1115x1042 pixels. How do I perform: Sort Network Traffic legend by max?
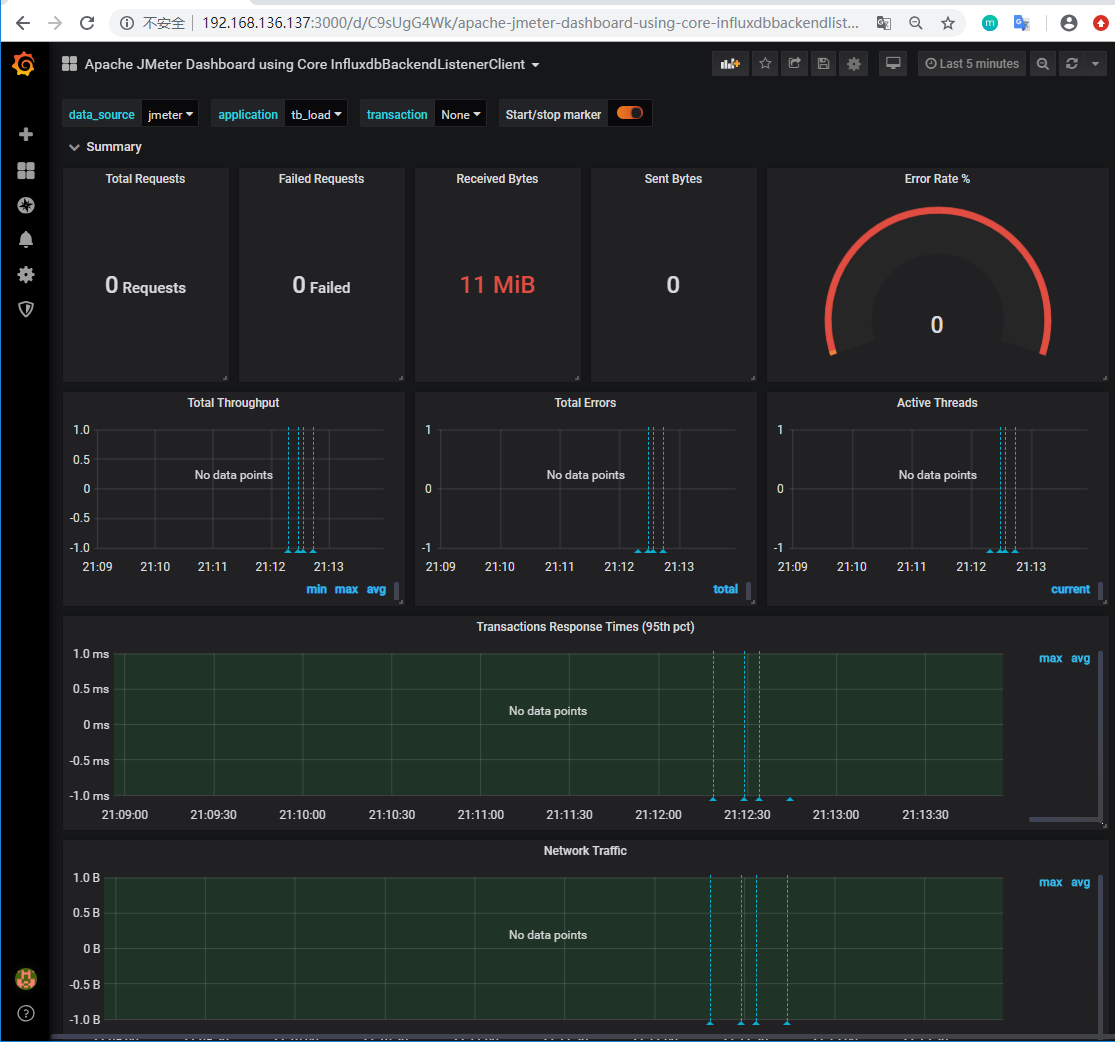click(1050, 882)
